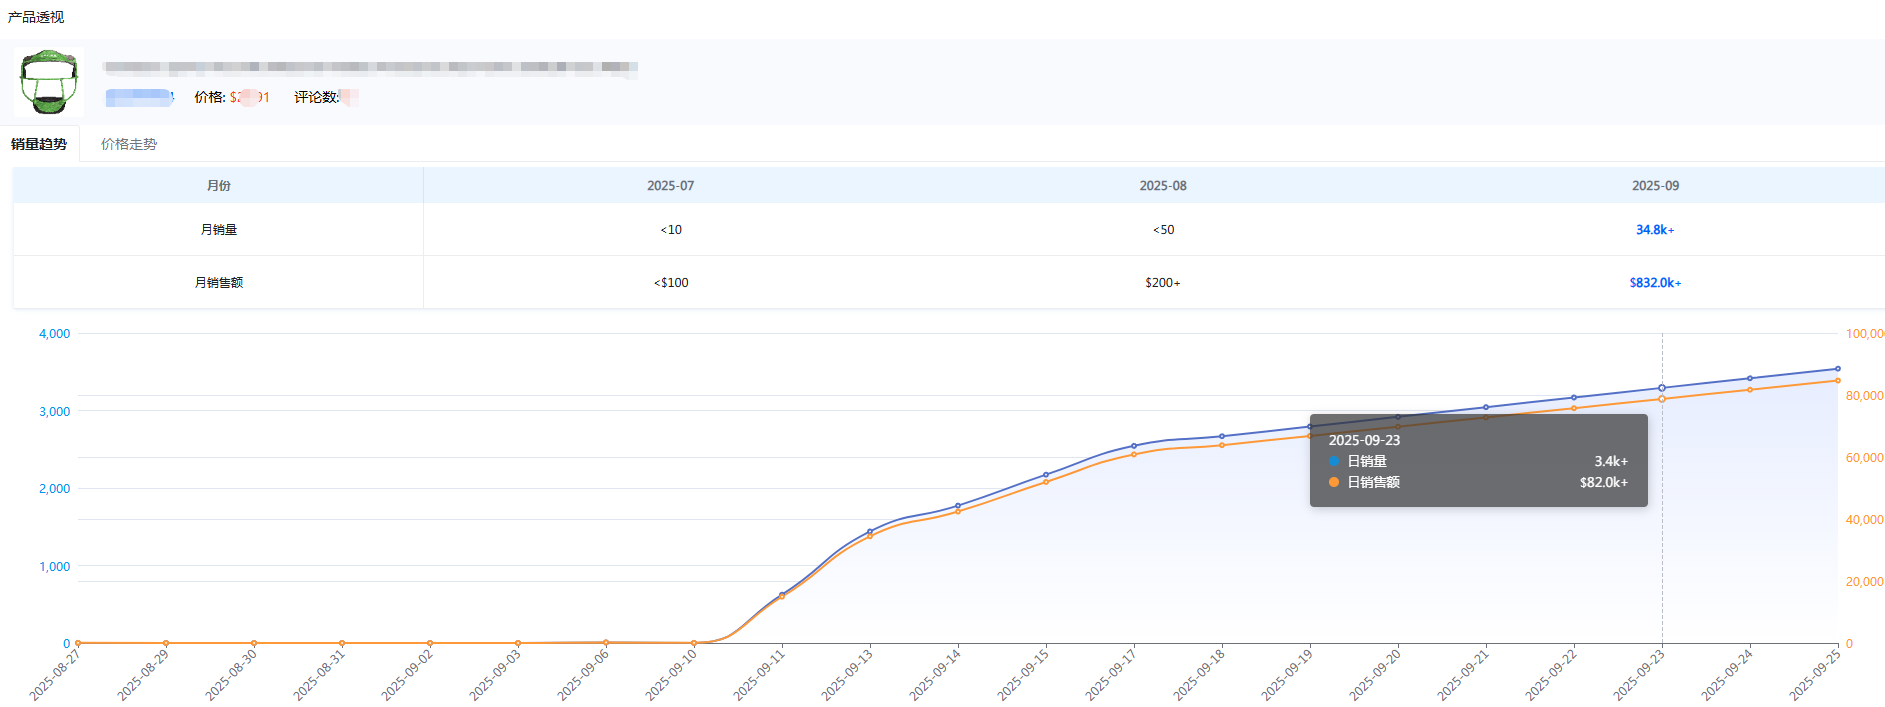Screen dimensions: 1885x707
Task: Select the 销量趋势 tab
Action: [x=39, y=144]
